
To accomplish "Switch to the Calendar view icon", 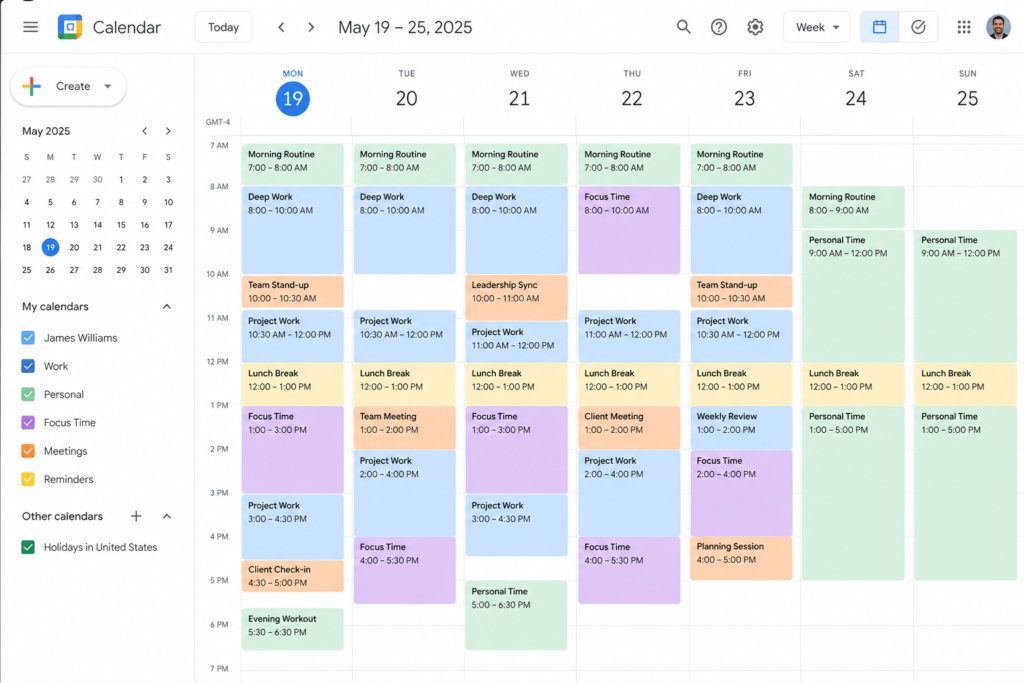I will (880, 27).
